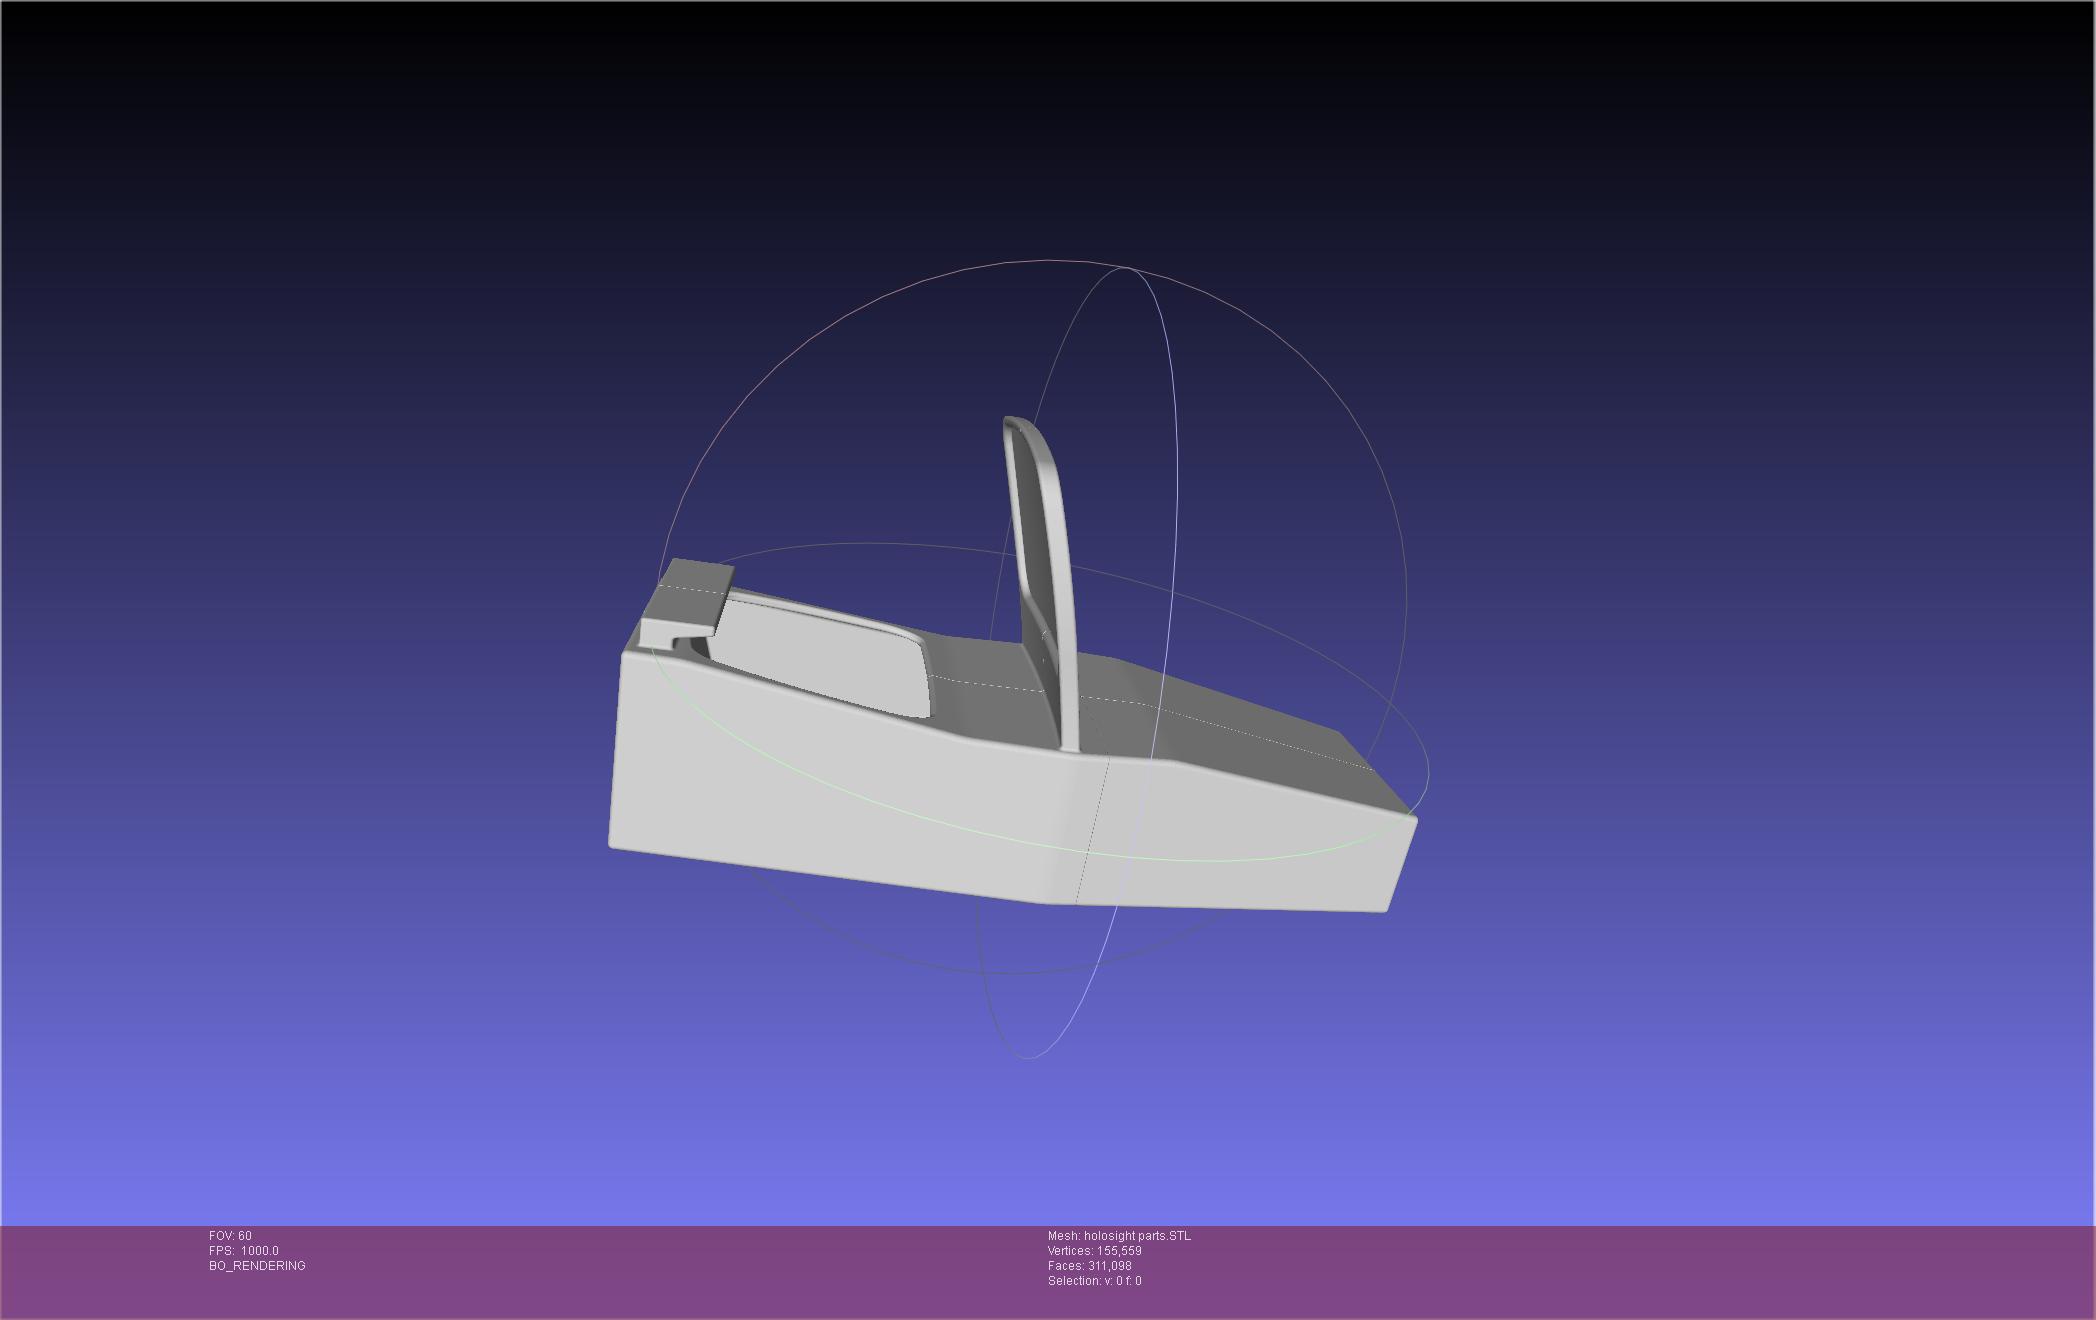Click the Faces: 311,098 text
This screenshot has width=2096, height=1320.
click(x=1089, y=1266)
